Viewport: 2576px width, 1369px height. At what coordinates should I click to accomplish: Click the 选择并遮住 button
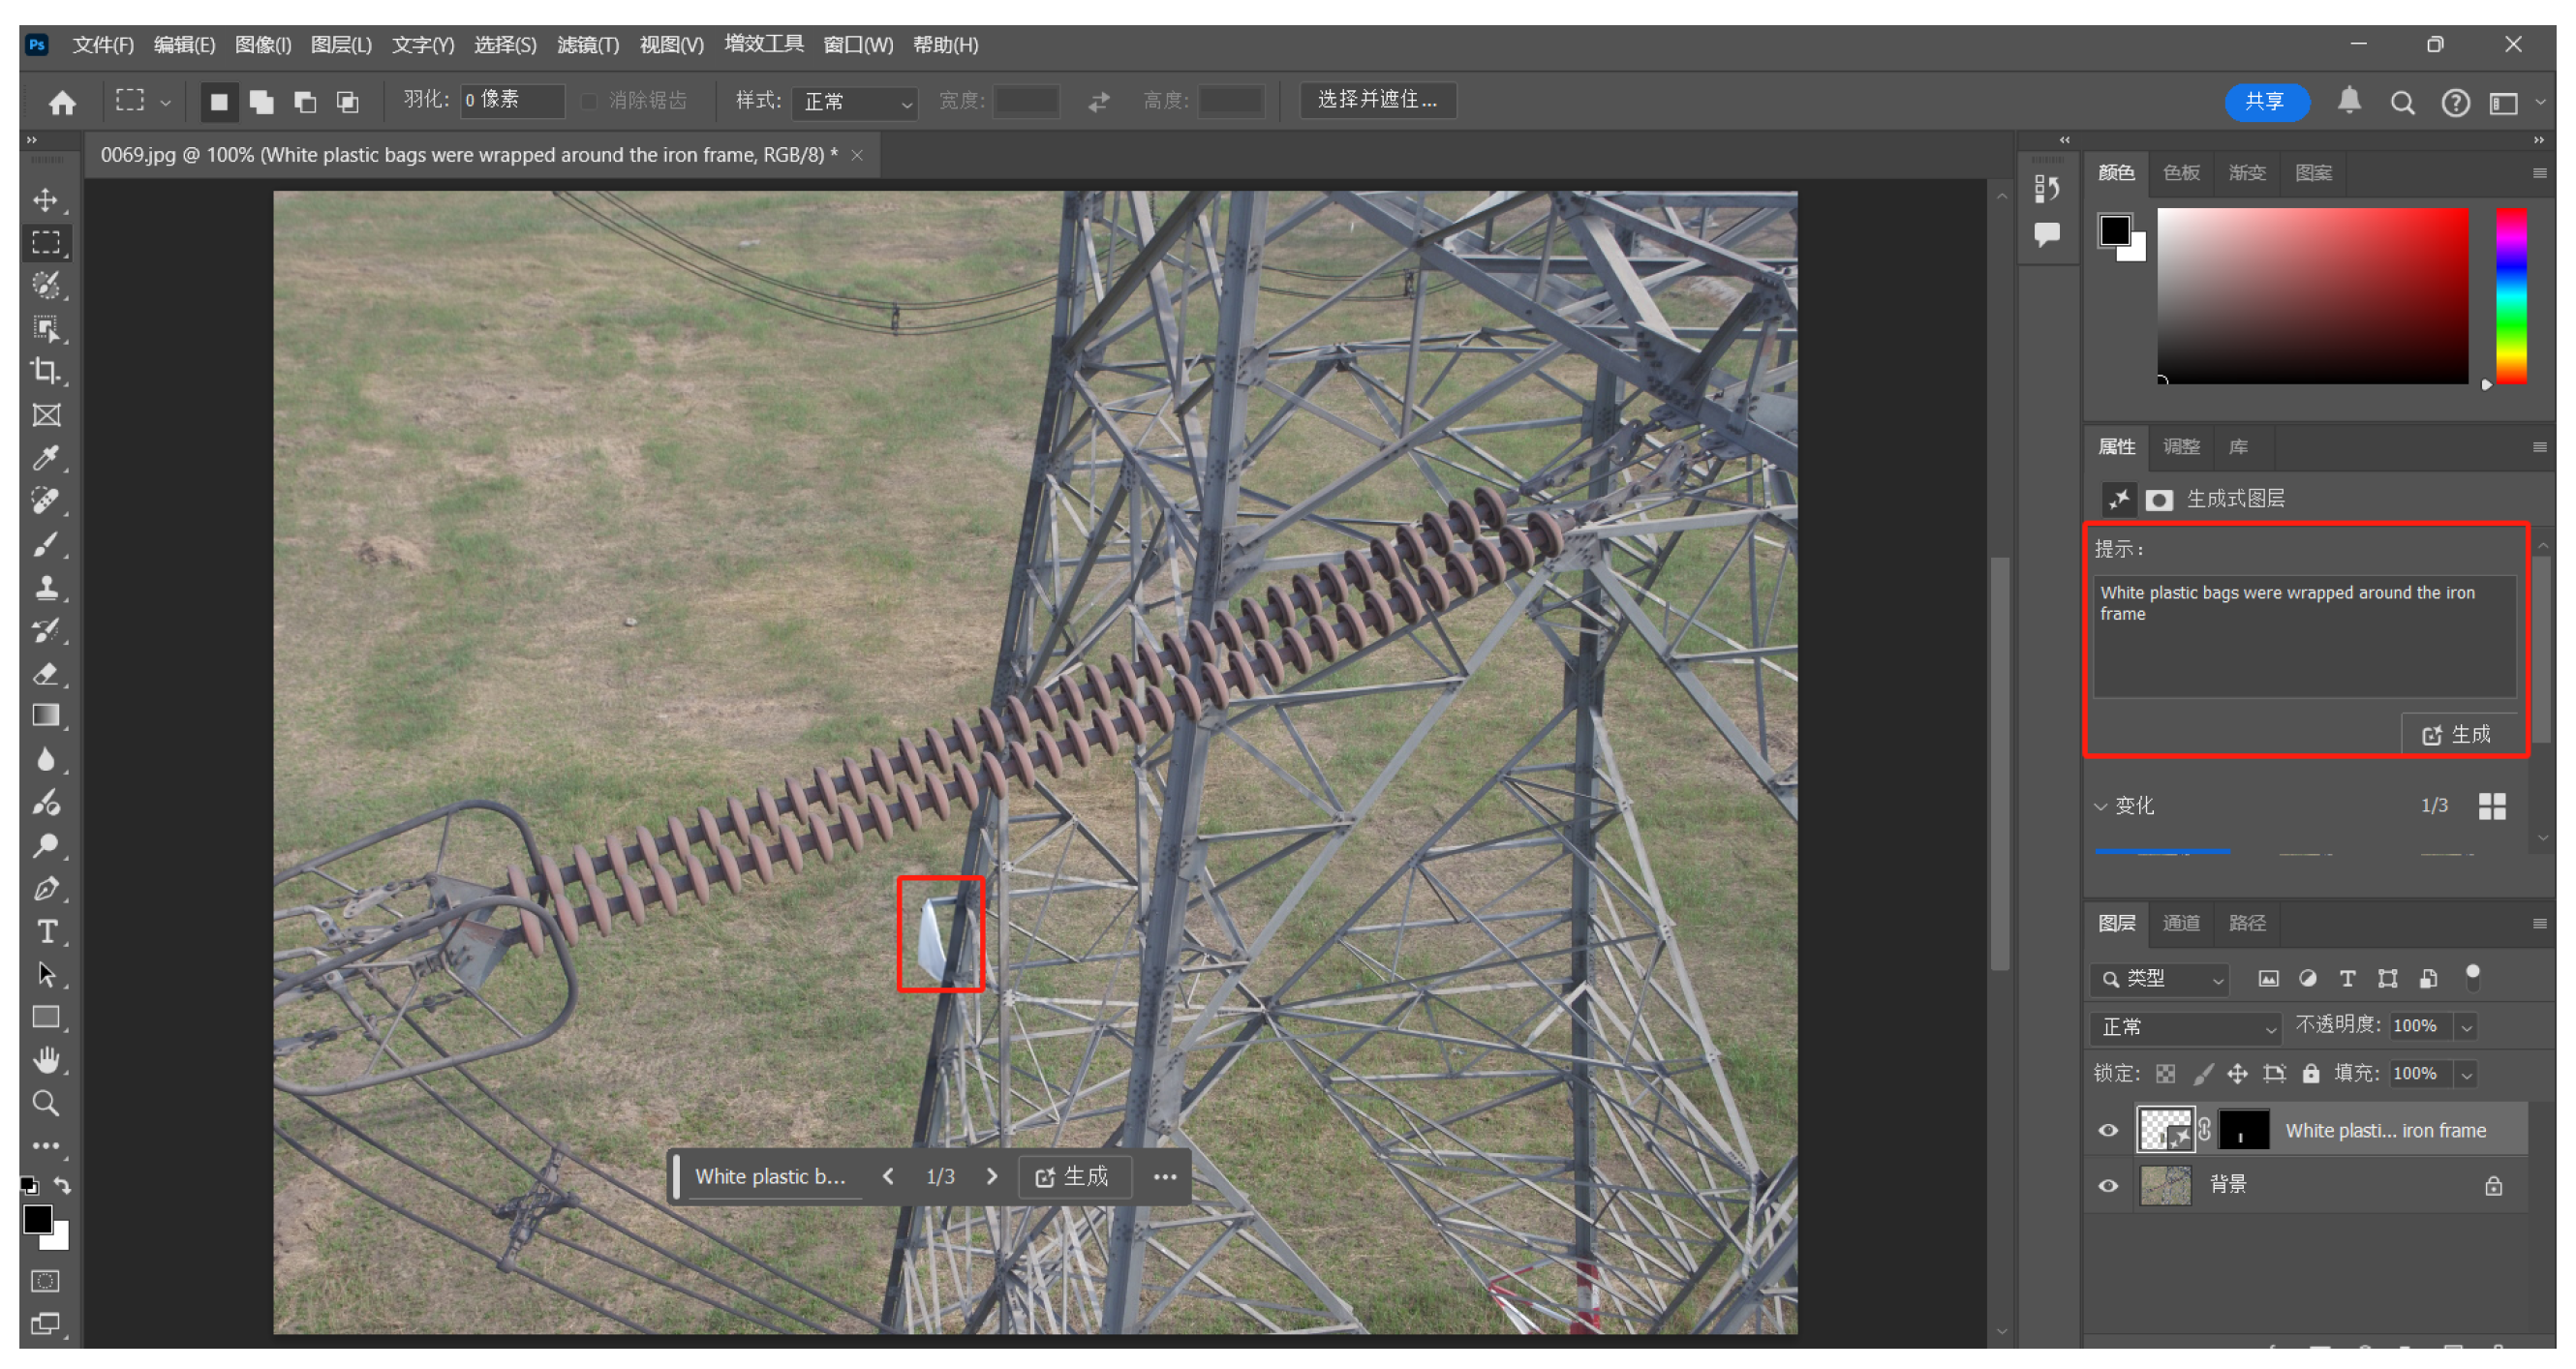coord(1377,99)
